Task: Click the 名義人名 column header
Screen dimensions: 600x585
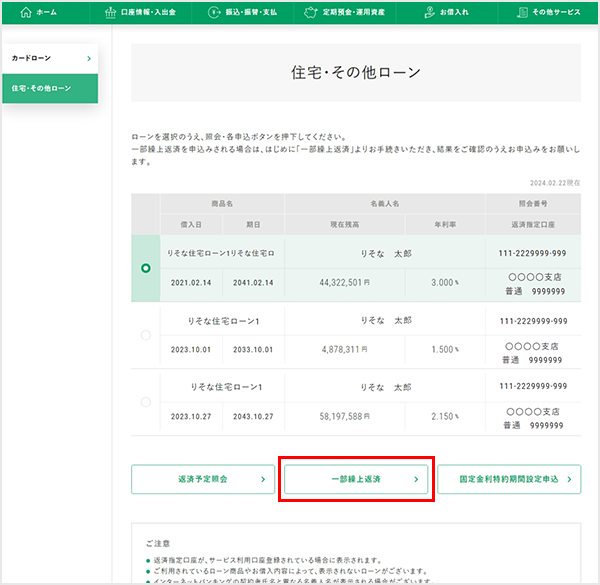Action: 385,204
